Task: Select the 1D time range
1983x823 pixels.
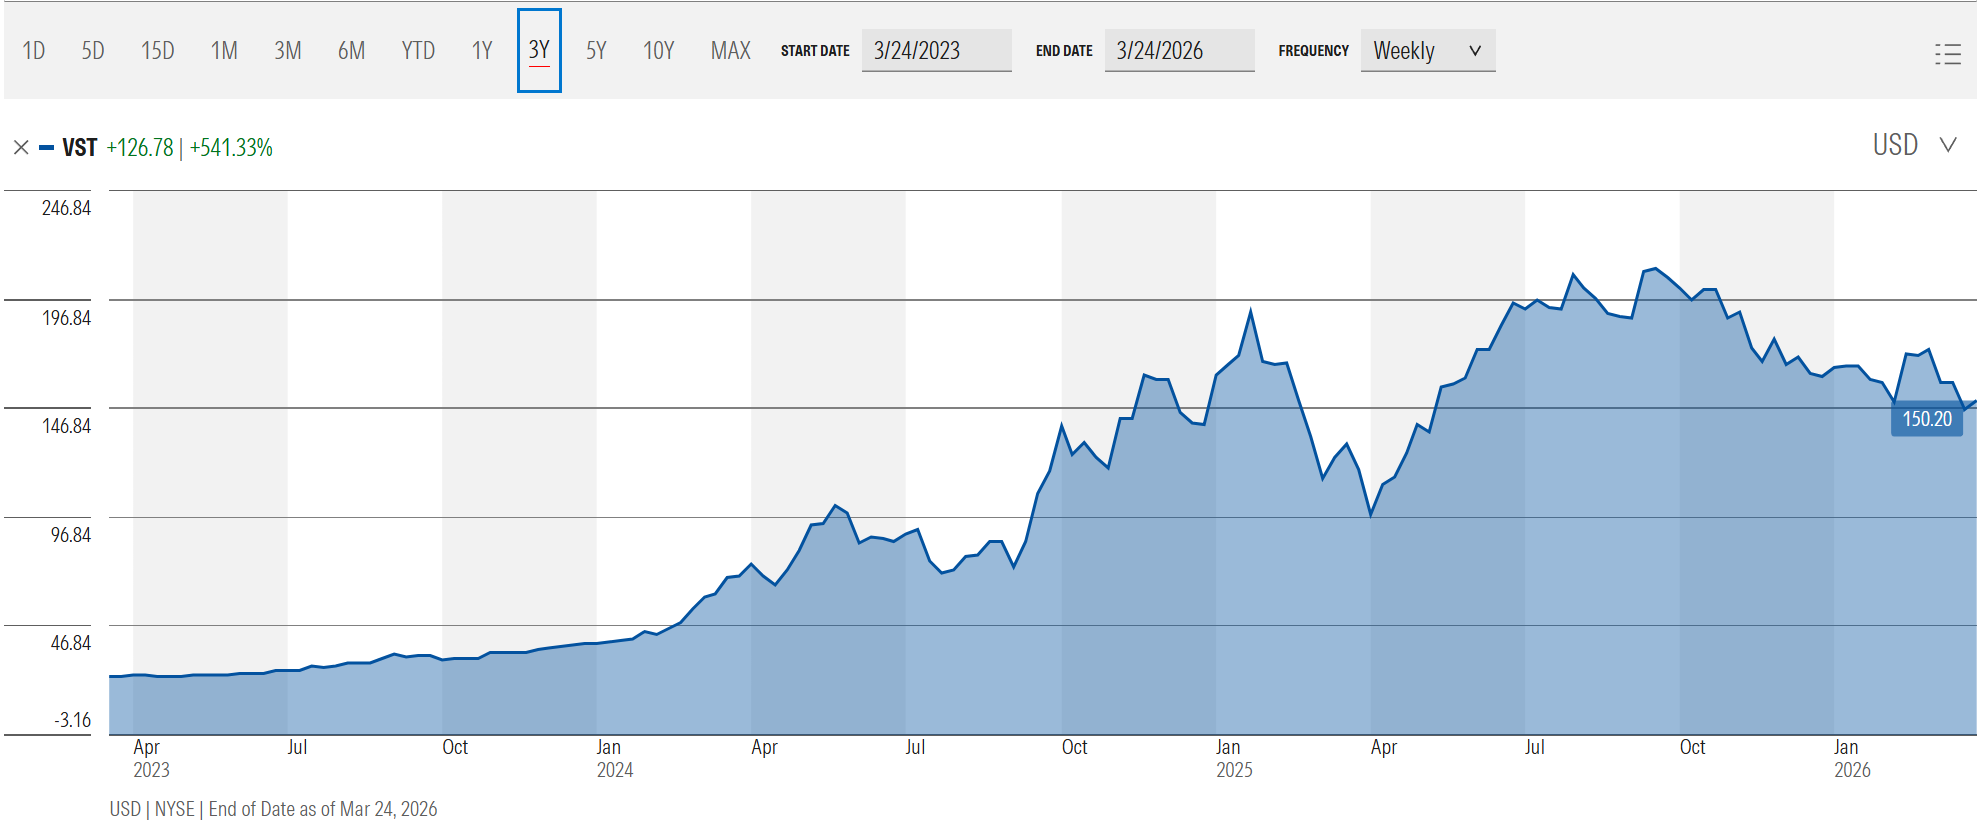Action: point(34,51)
